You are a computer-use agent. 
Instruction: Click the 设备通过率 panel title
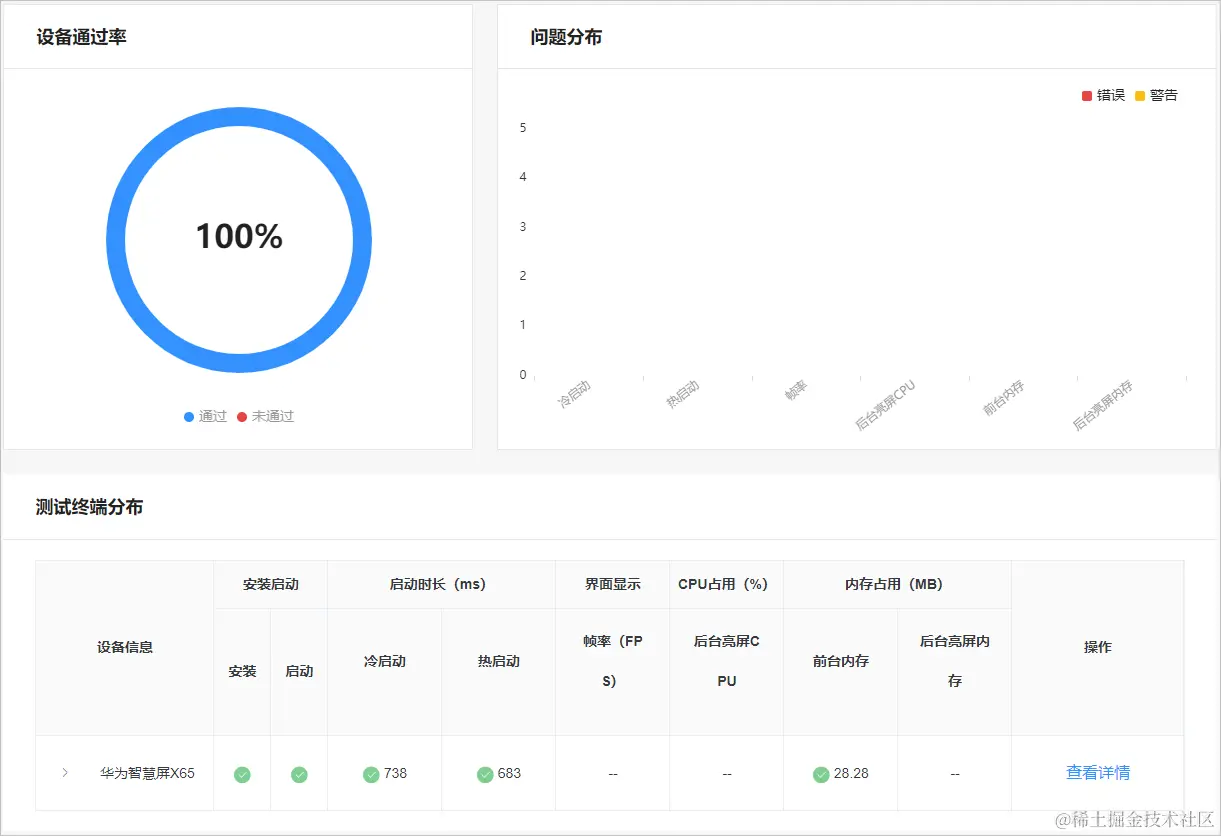pos(81,37)
